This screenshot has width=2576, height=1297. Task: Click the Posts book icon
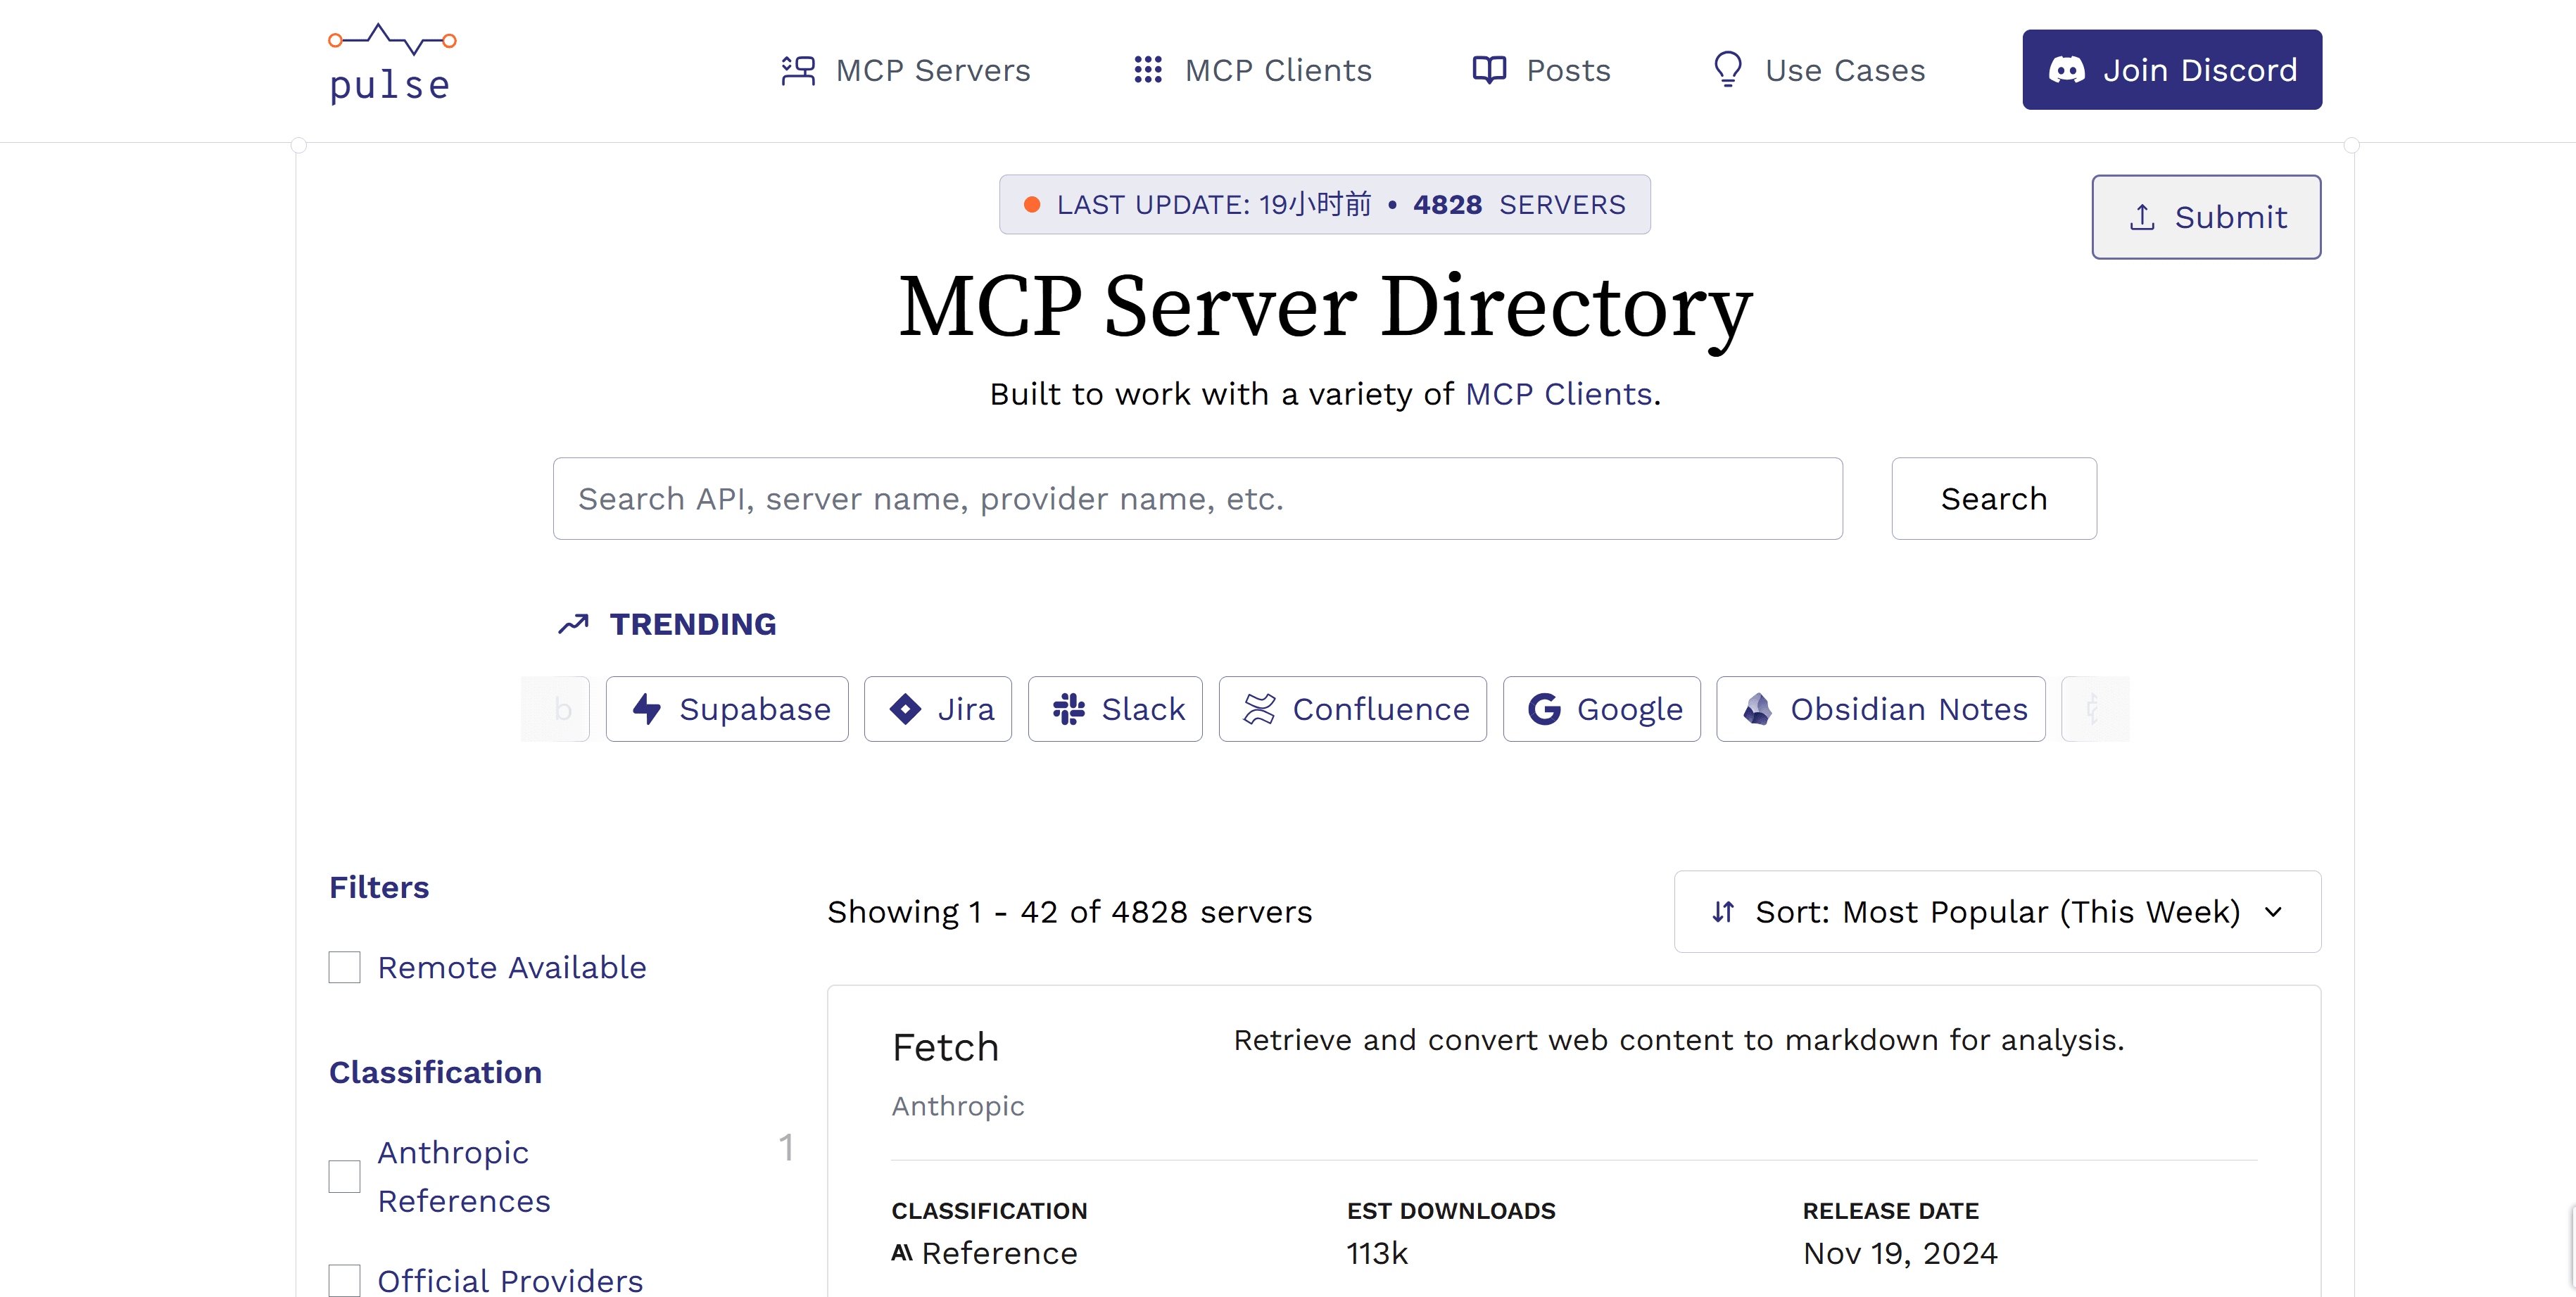[1489, 70]
